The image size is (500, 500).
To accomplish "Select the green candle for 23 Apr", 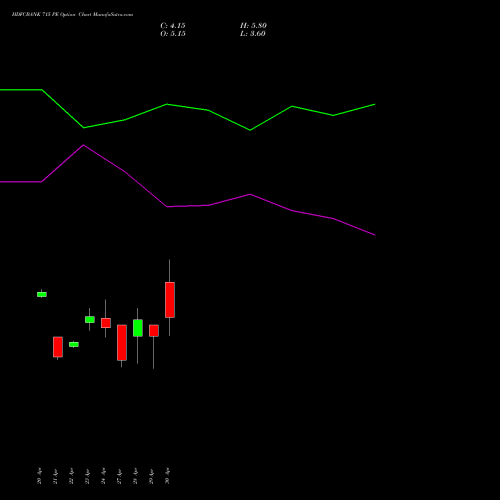I will (x=90, y=319).
